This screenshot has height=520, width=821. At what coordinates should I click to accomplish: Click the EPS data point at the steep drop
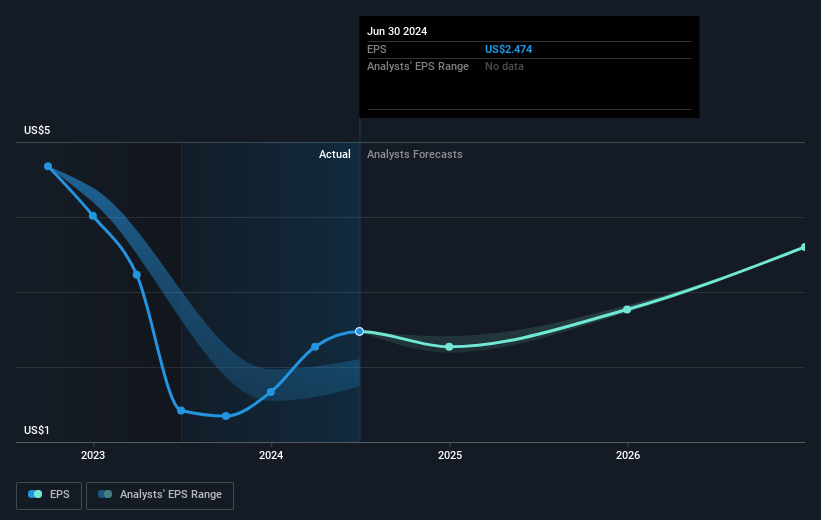137,275
